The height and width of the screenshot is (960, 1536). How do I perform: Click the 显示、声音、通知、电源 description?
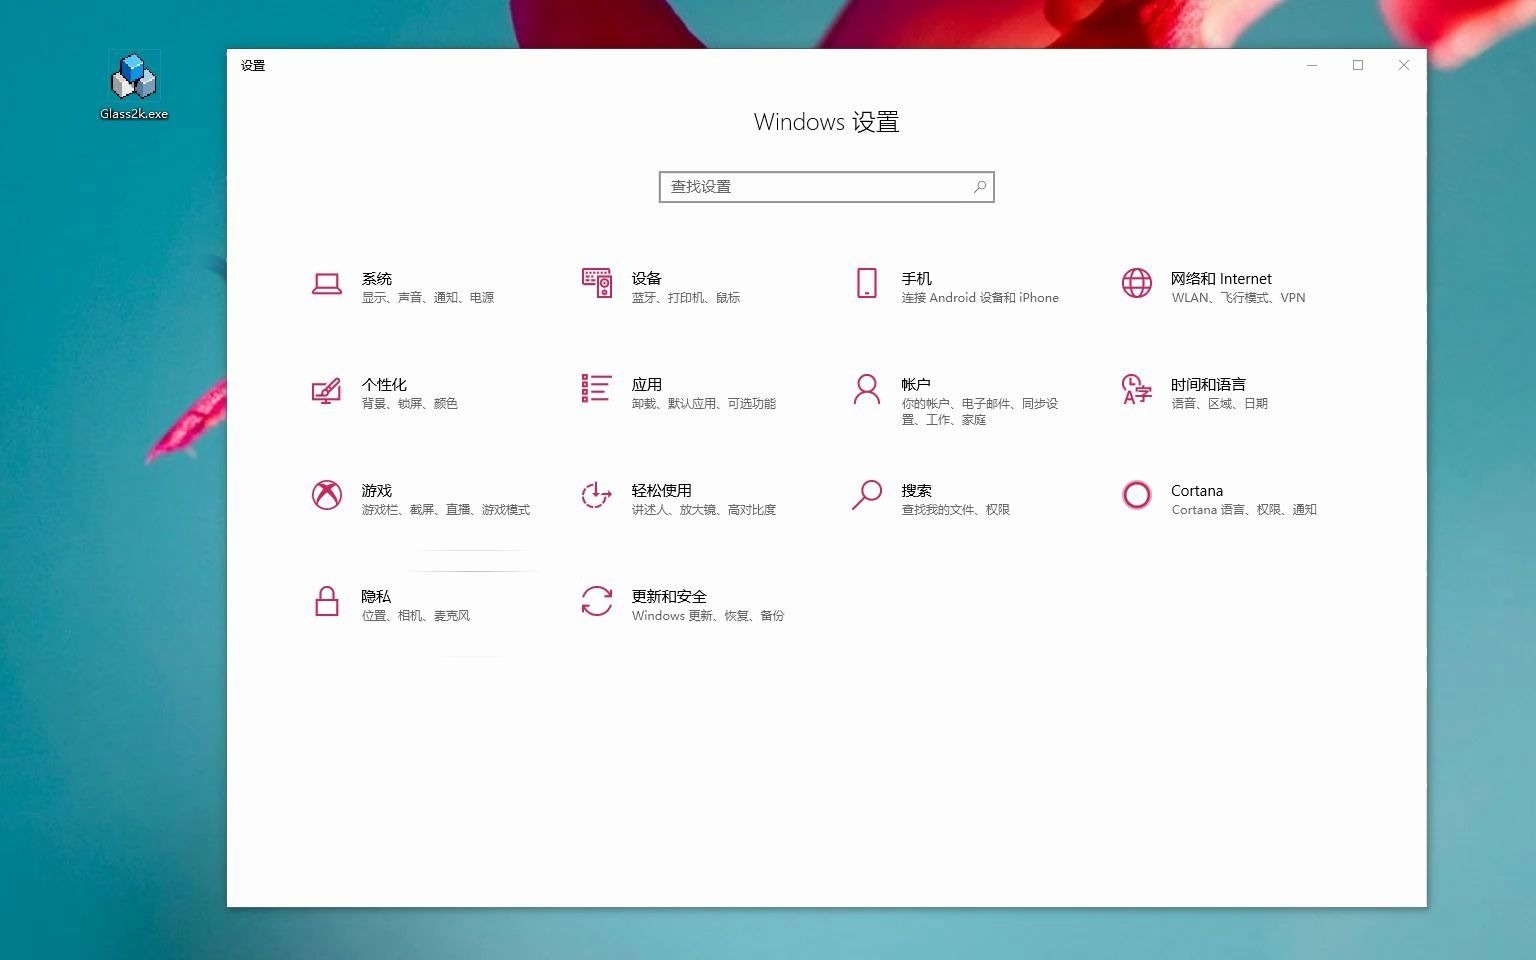pyautogui.click(x=428, y=298)
